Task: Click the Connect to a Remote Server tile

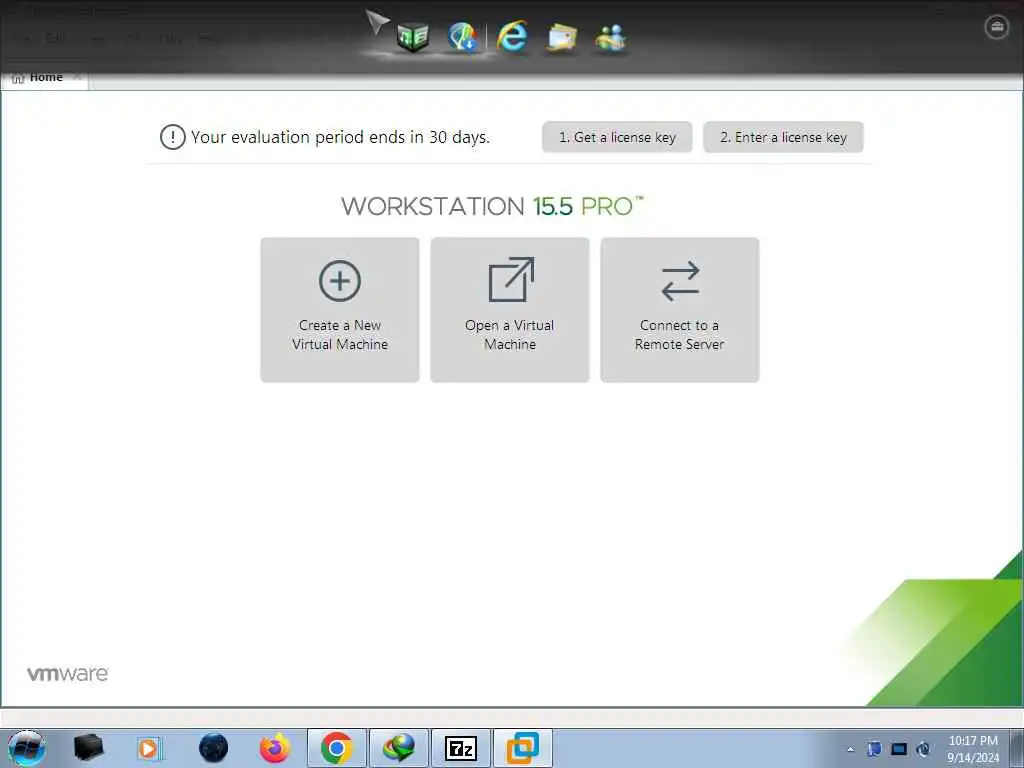Action: coord(679,310)
